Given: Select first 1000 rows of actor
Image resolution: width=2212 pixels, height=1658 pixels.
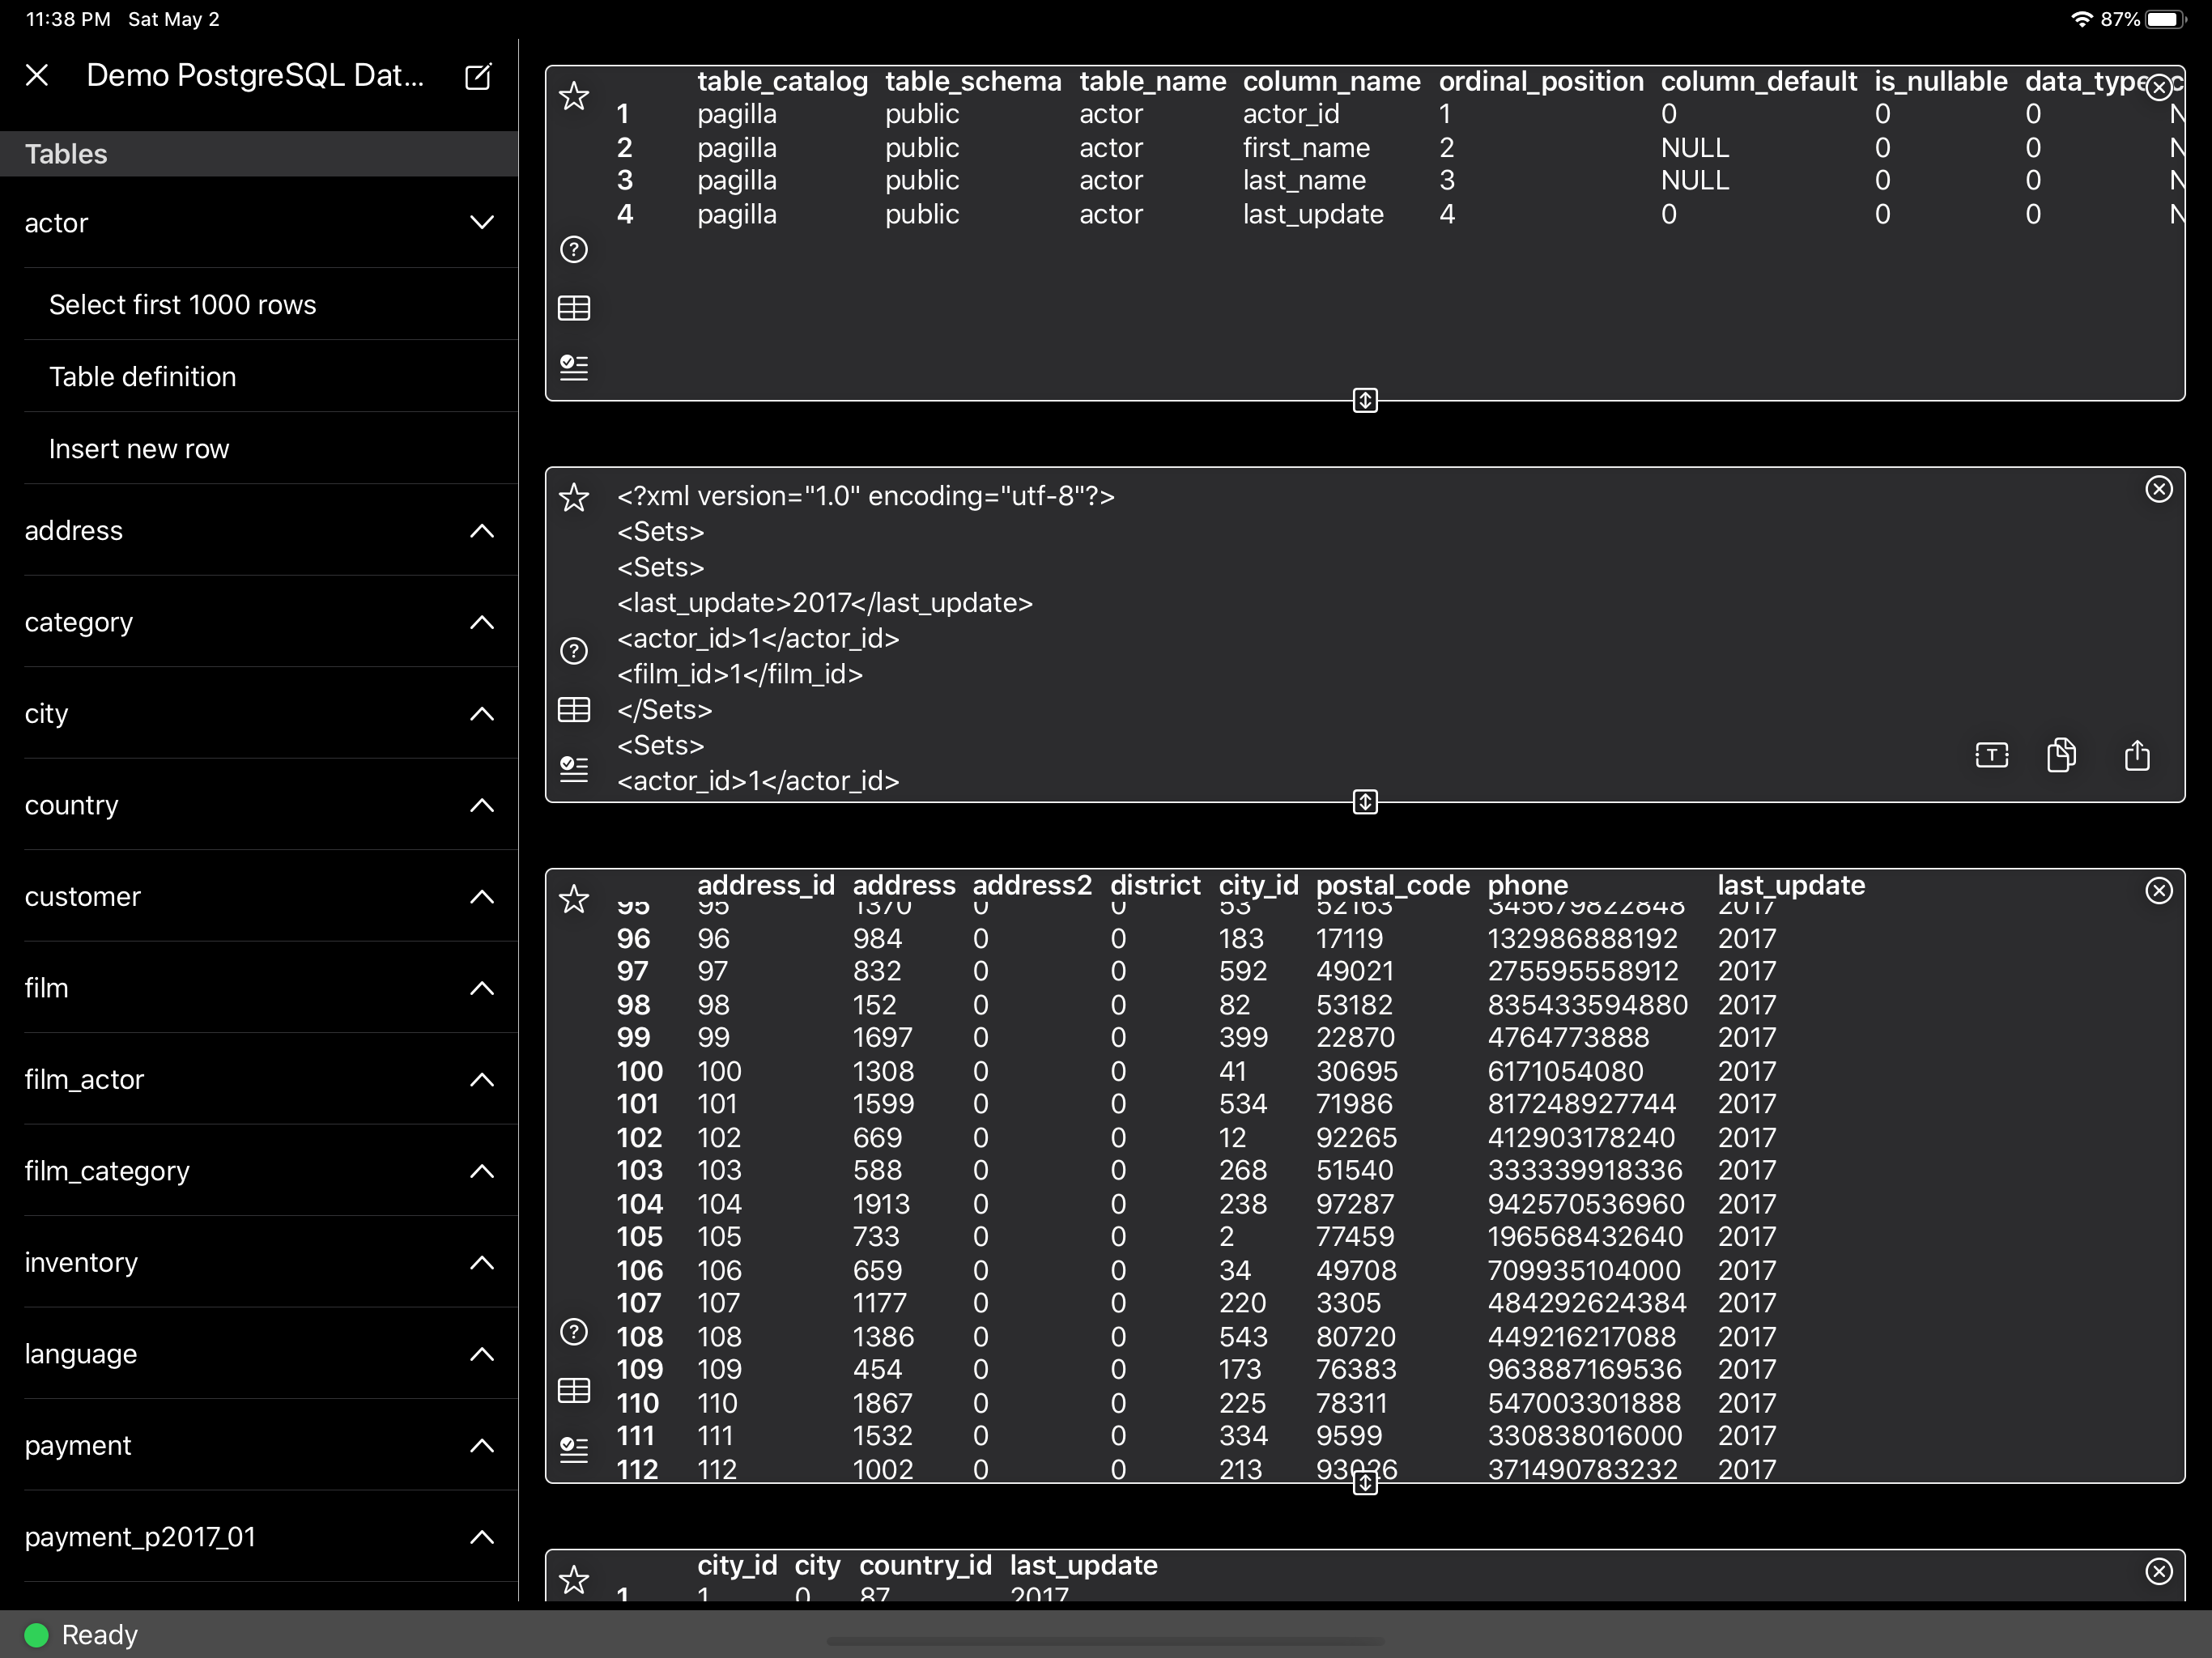Looking at the screenshot, I should [x=183, y=305].
